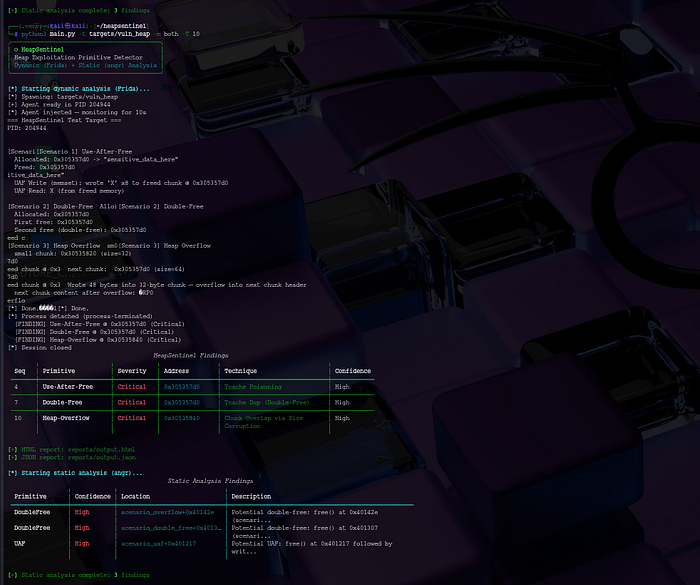Click the 'Static Analysis Findings' table title
The image size is (700, 585).
tap(210, 481)
